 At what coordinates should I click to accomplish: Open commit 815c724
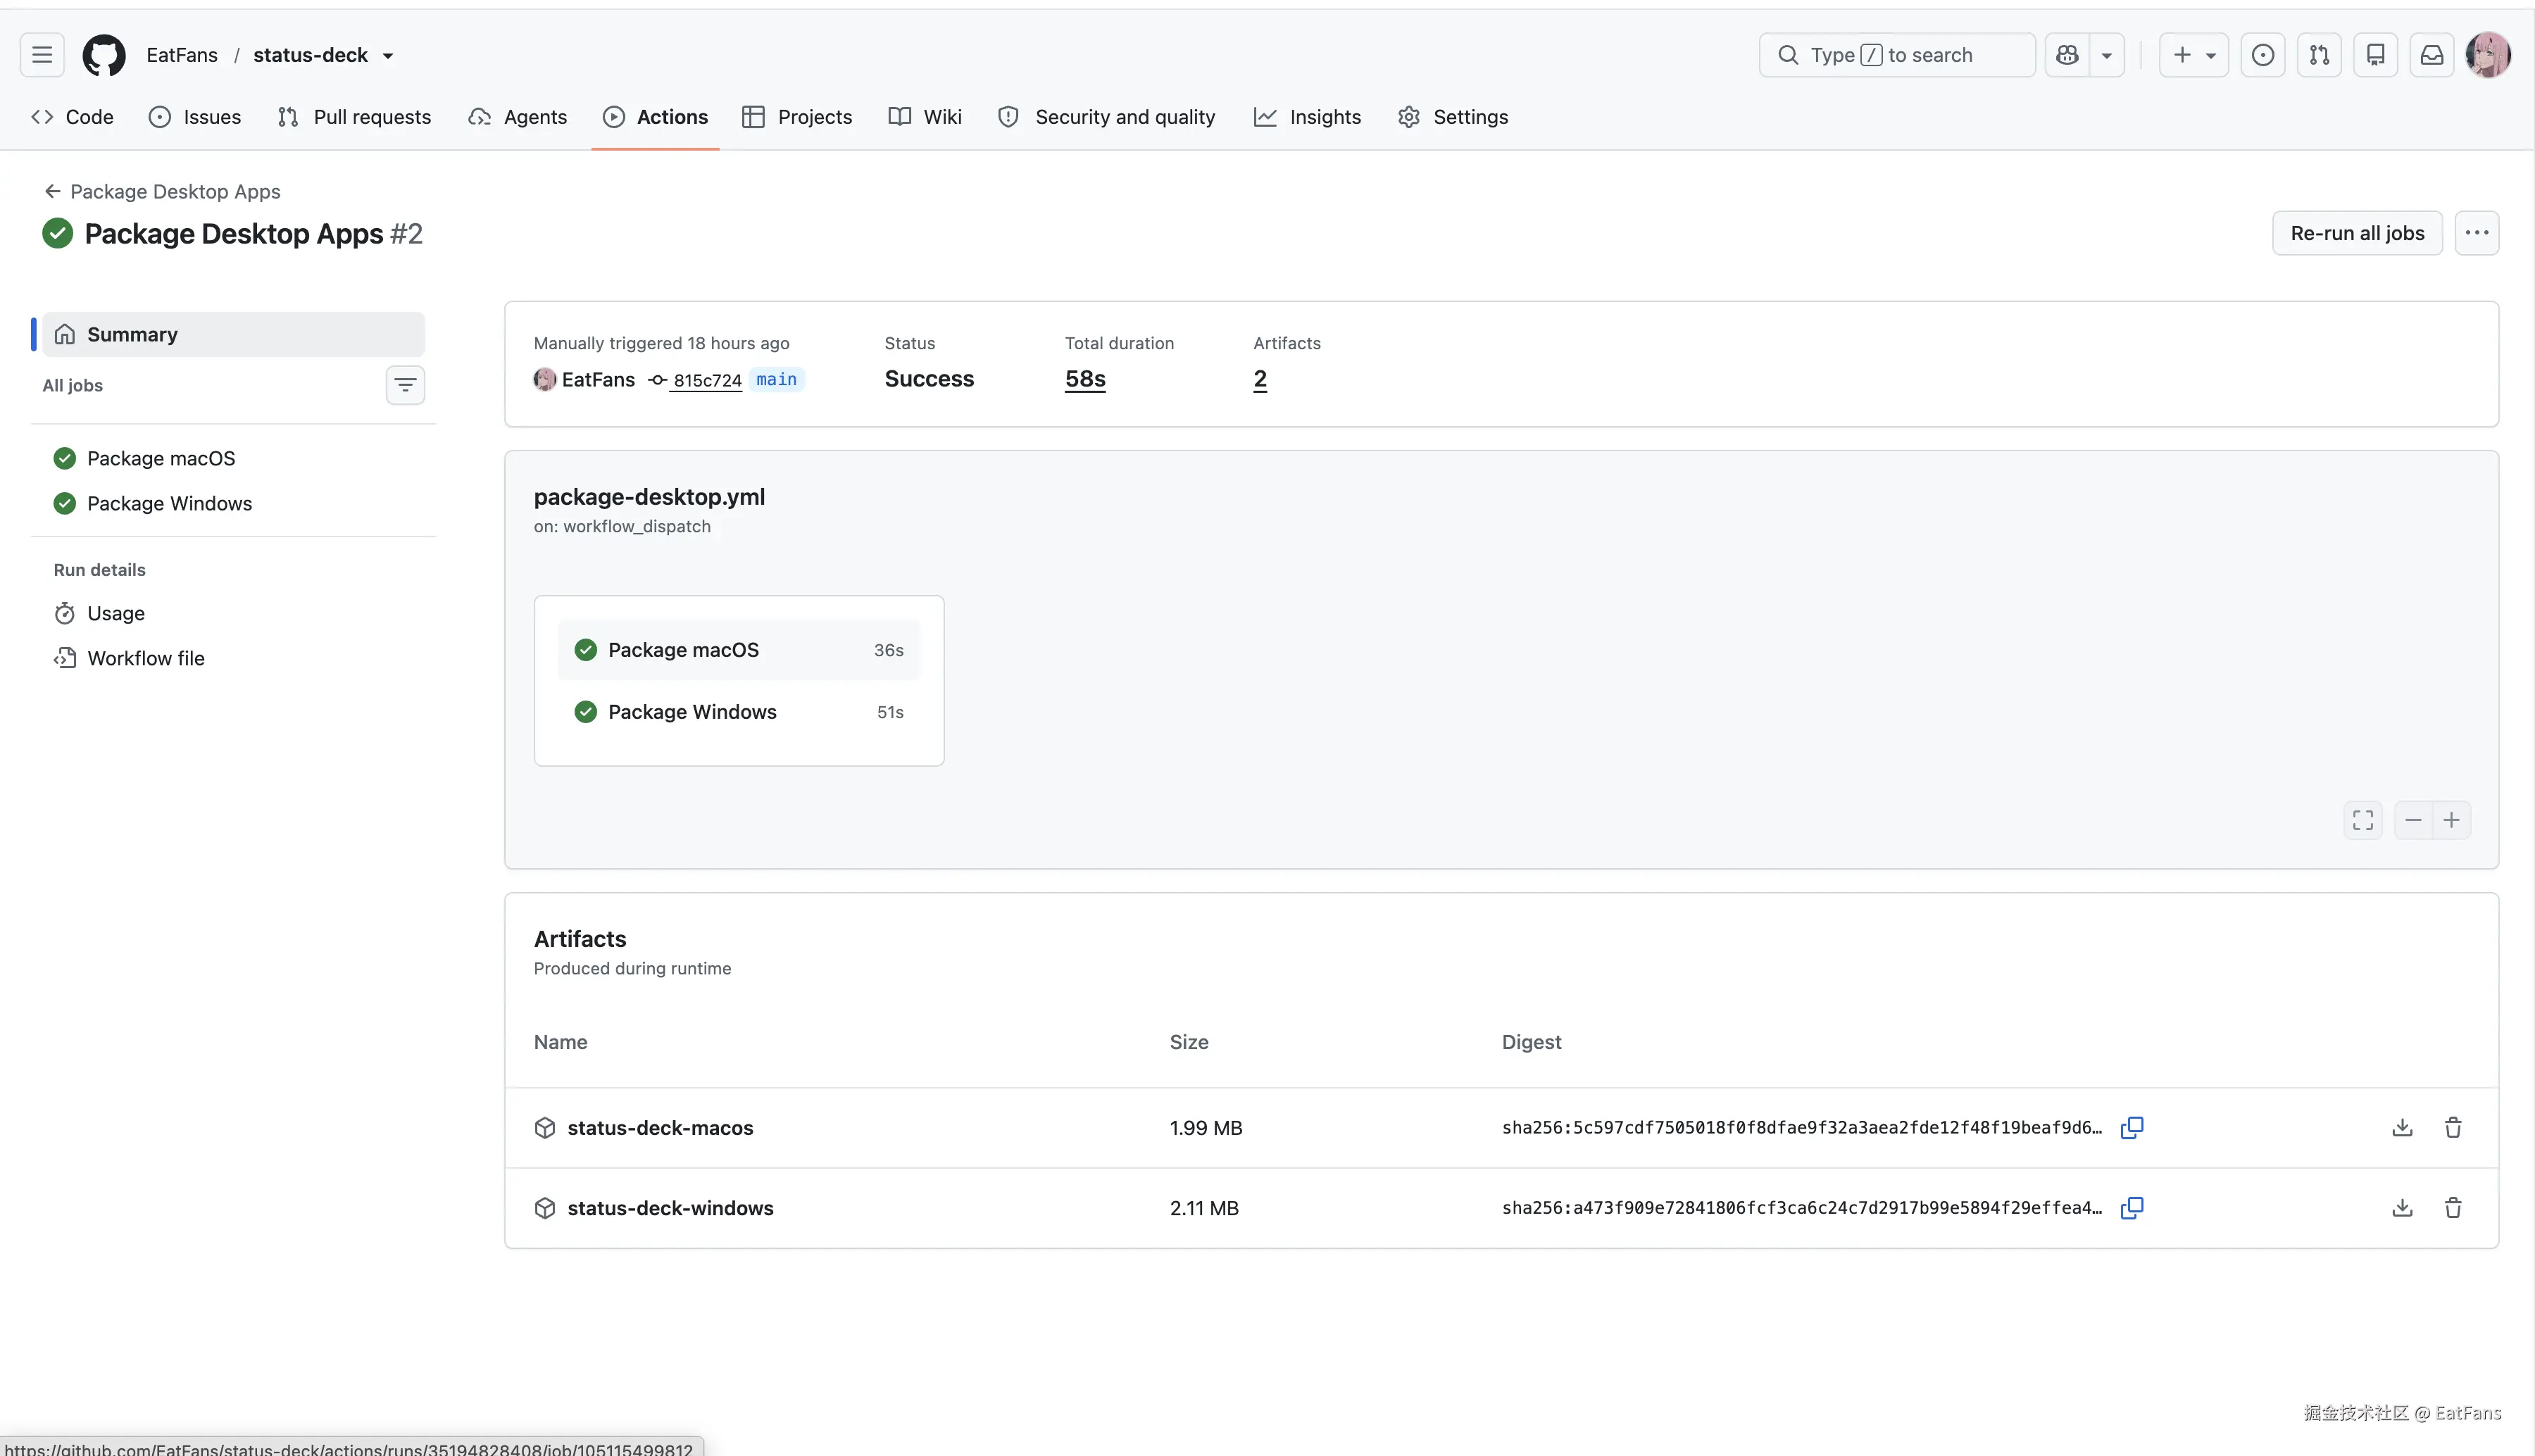(707, 380)
